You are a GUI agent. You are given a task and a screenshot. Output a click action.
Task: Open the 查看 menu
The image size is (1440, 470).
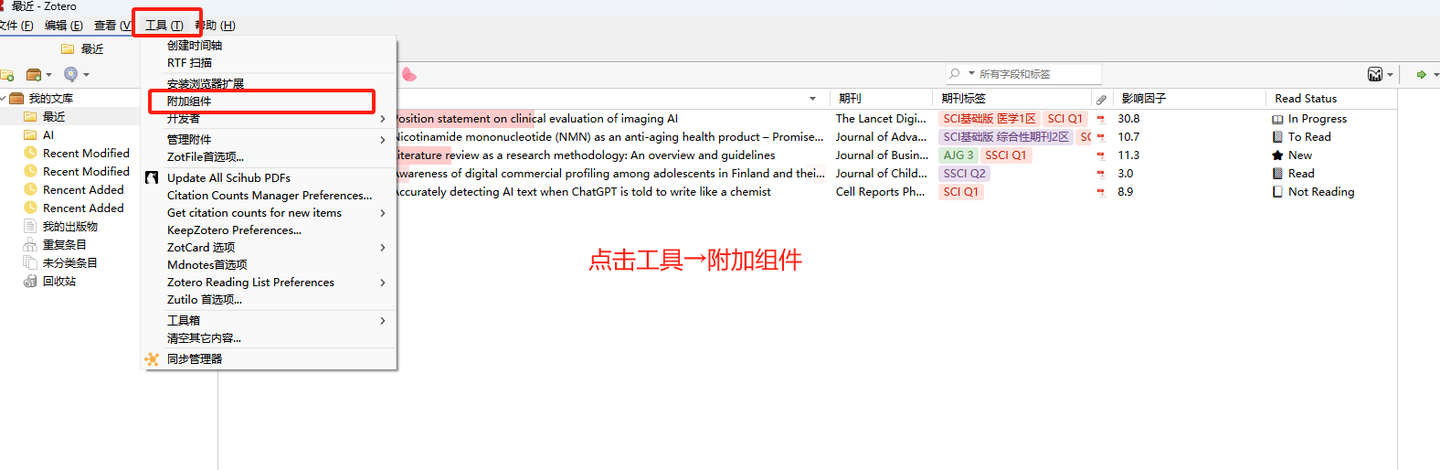113,25
